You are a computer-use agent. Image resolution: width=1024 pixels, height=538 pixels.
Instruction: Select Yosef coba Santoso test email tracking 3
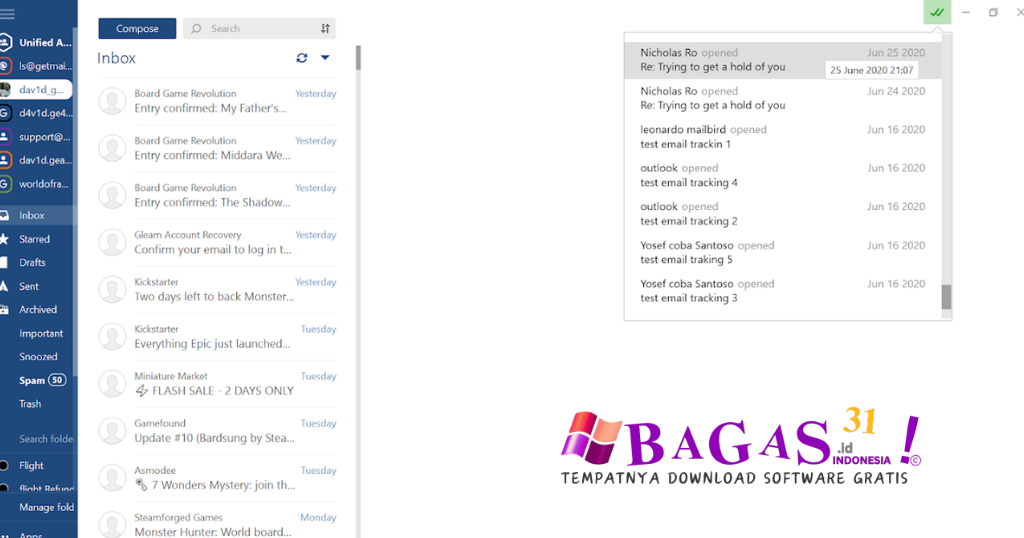coord(782,291)
